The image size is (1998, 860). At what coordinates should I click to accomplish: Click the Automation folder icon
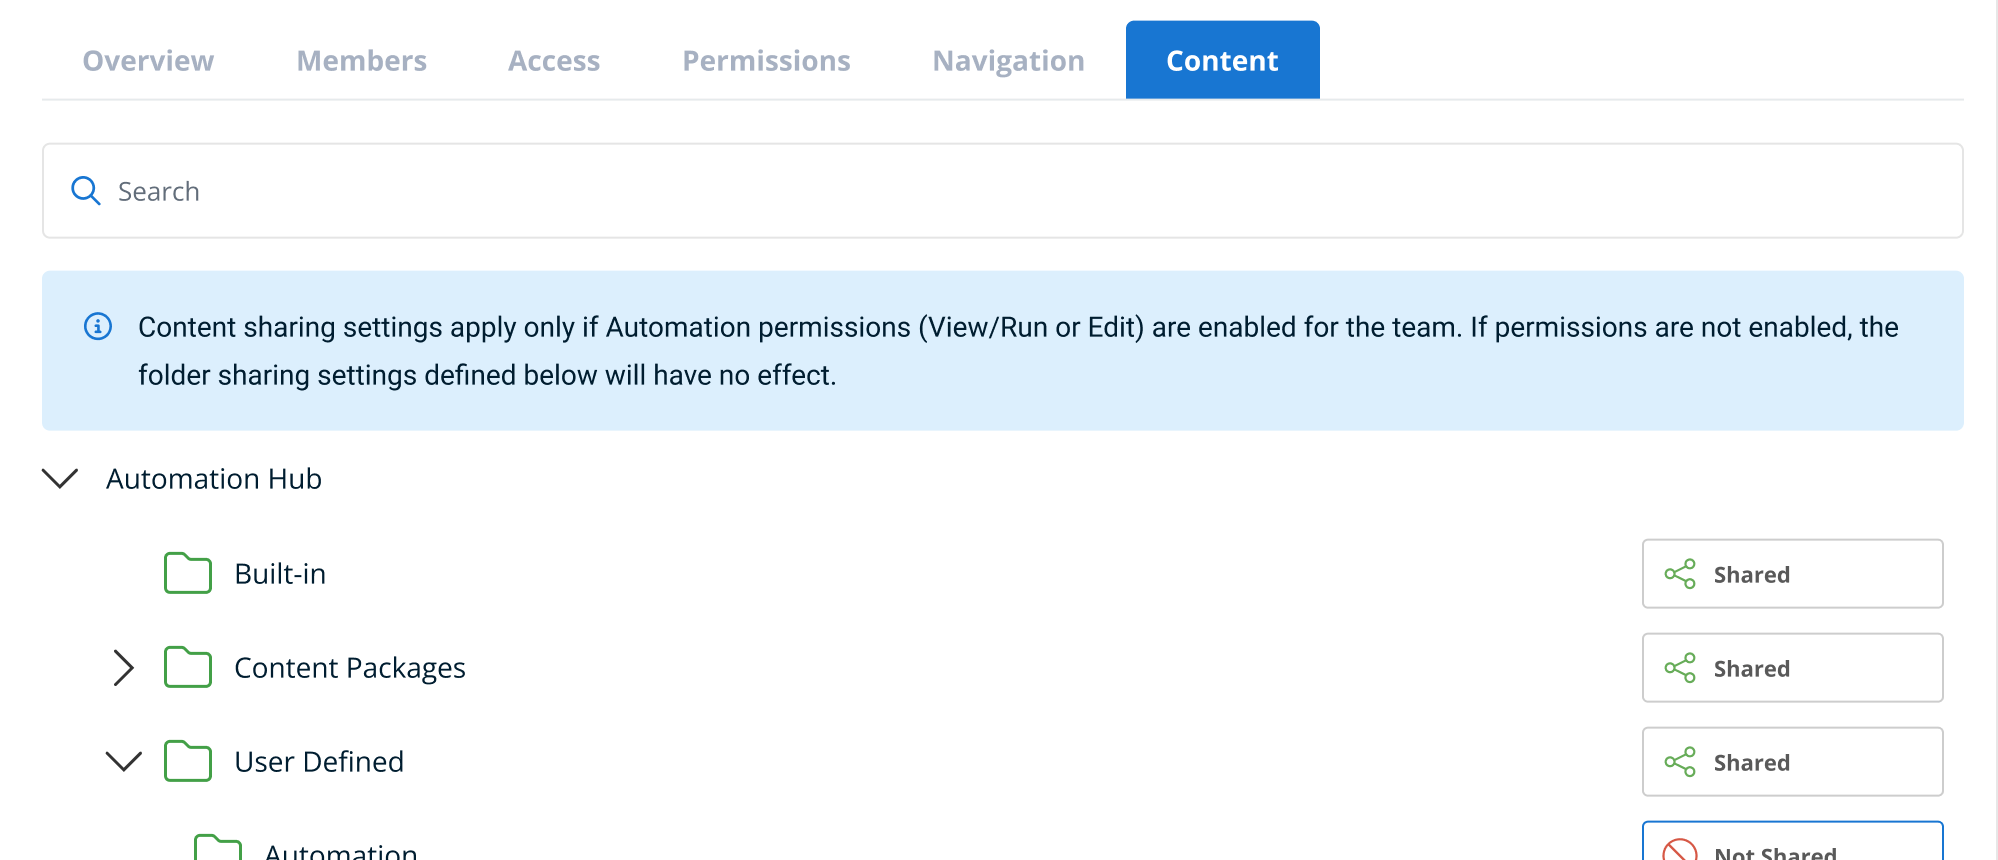point(218,848)
